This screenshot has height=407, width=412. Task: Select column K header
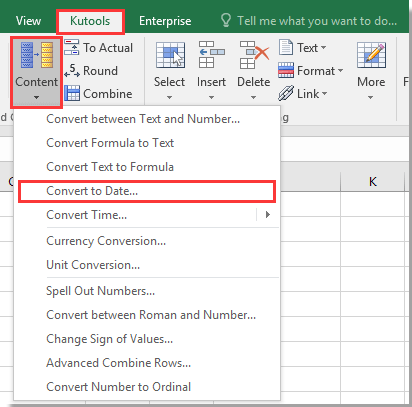372,182
